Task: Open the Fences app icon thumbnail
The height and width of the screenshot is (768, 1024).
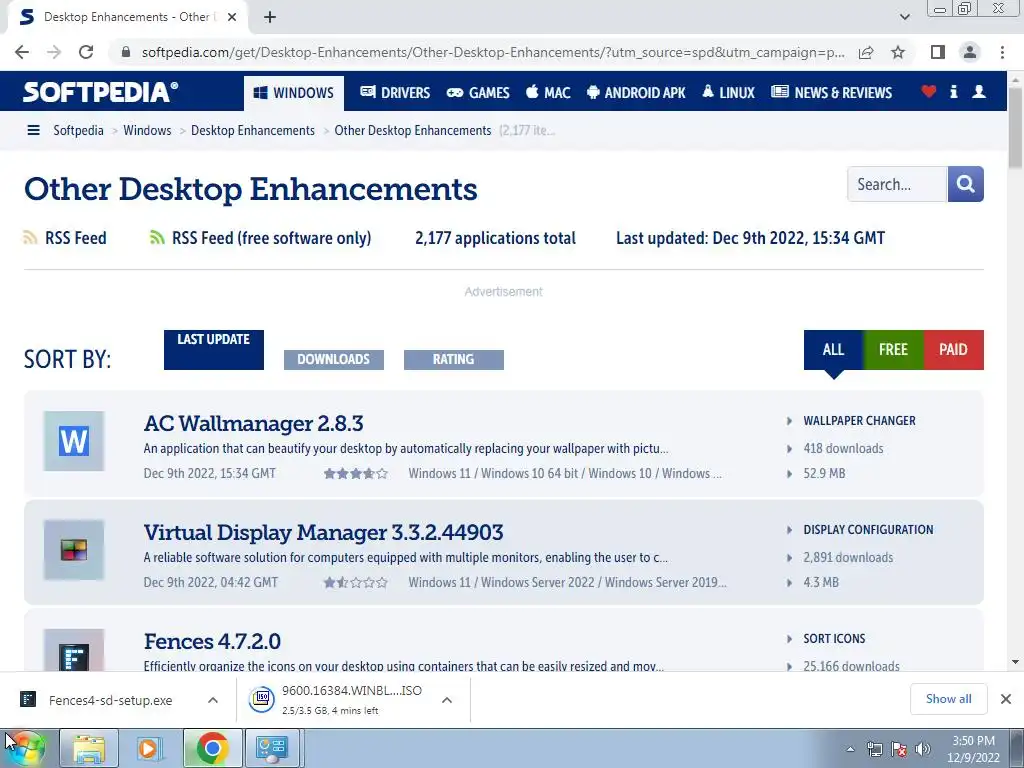Action: tap(74, 650)
